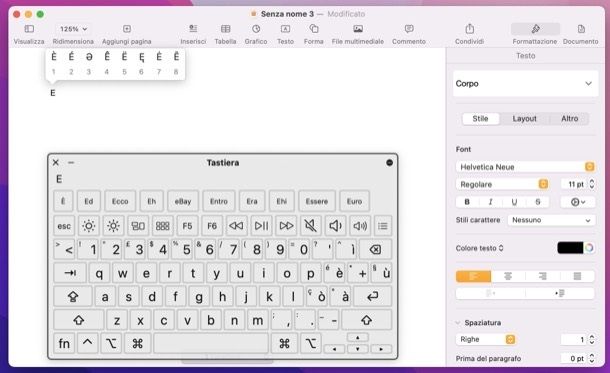Switch to the Altro tab
This screenshot has height=373, width=610.
[x=570, y=119]
